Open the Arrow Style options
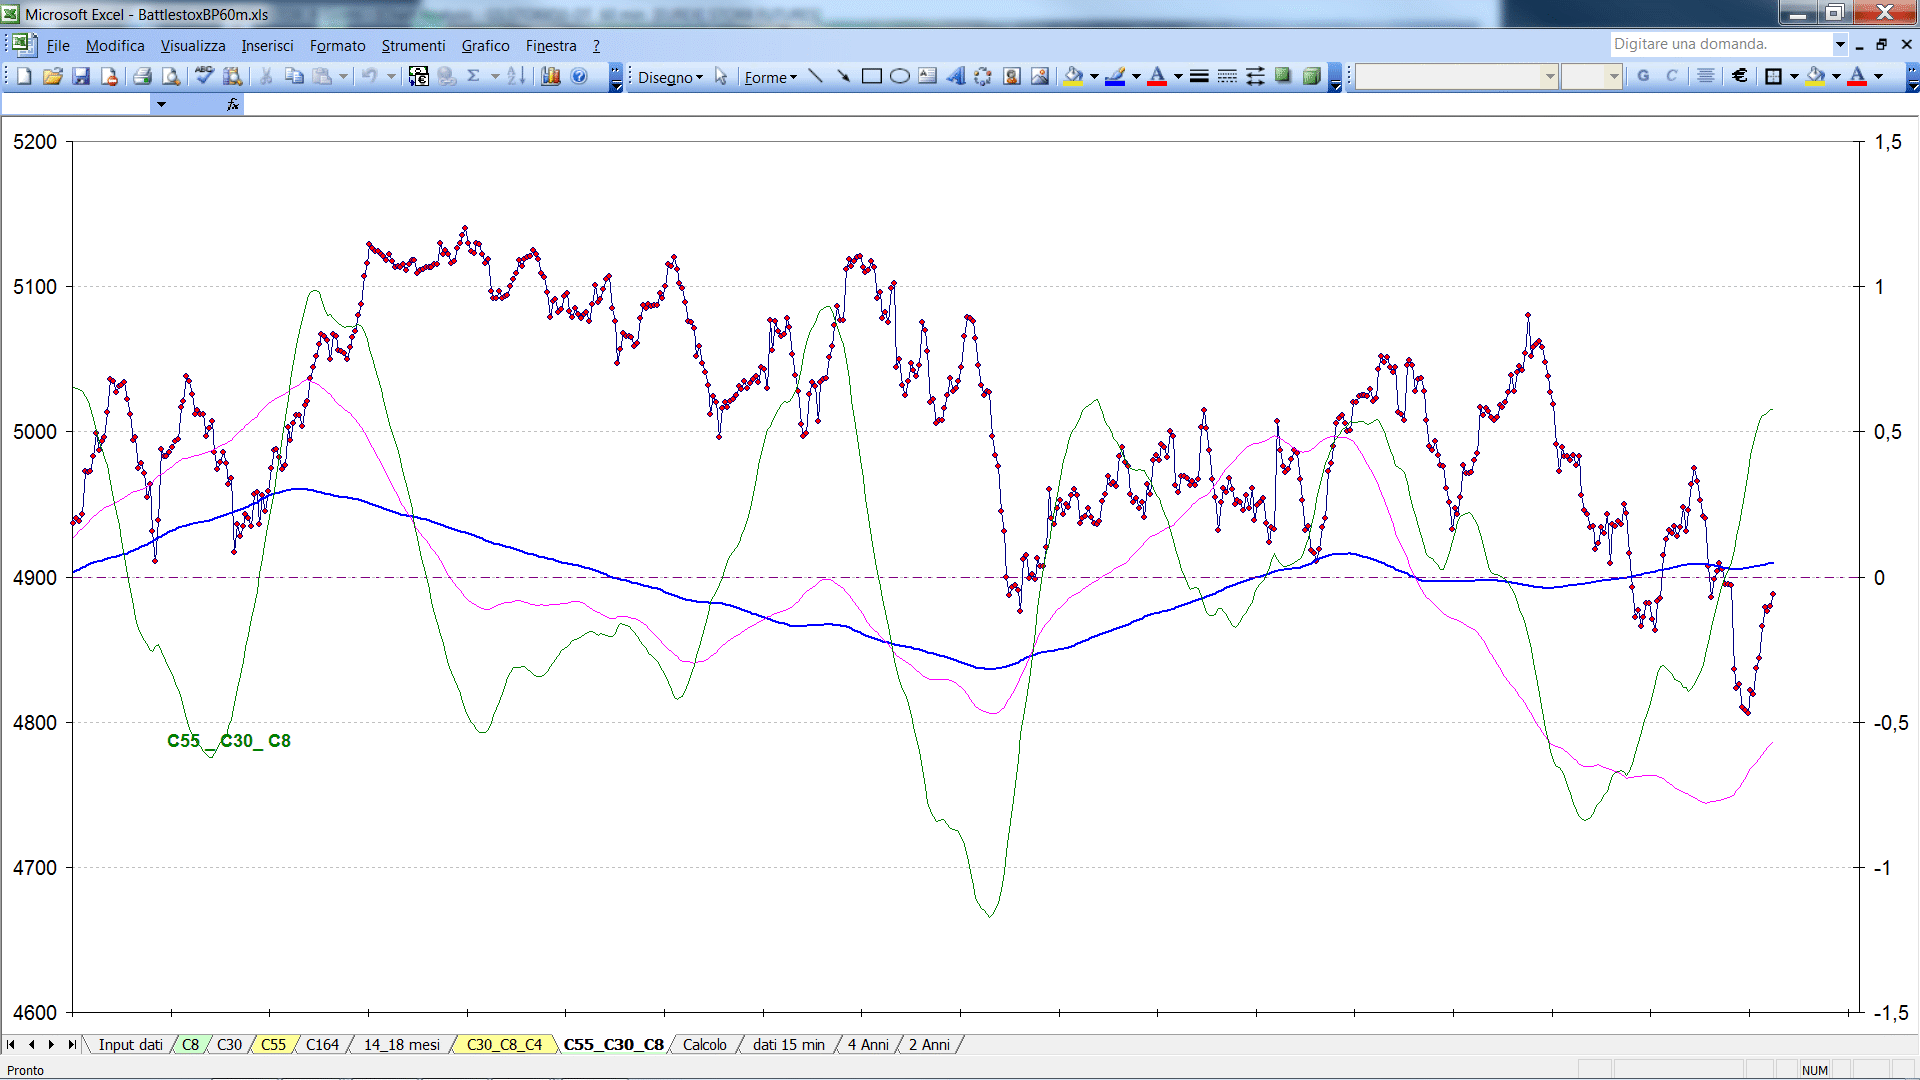 pos(1255,76)
